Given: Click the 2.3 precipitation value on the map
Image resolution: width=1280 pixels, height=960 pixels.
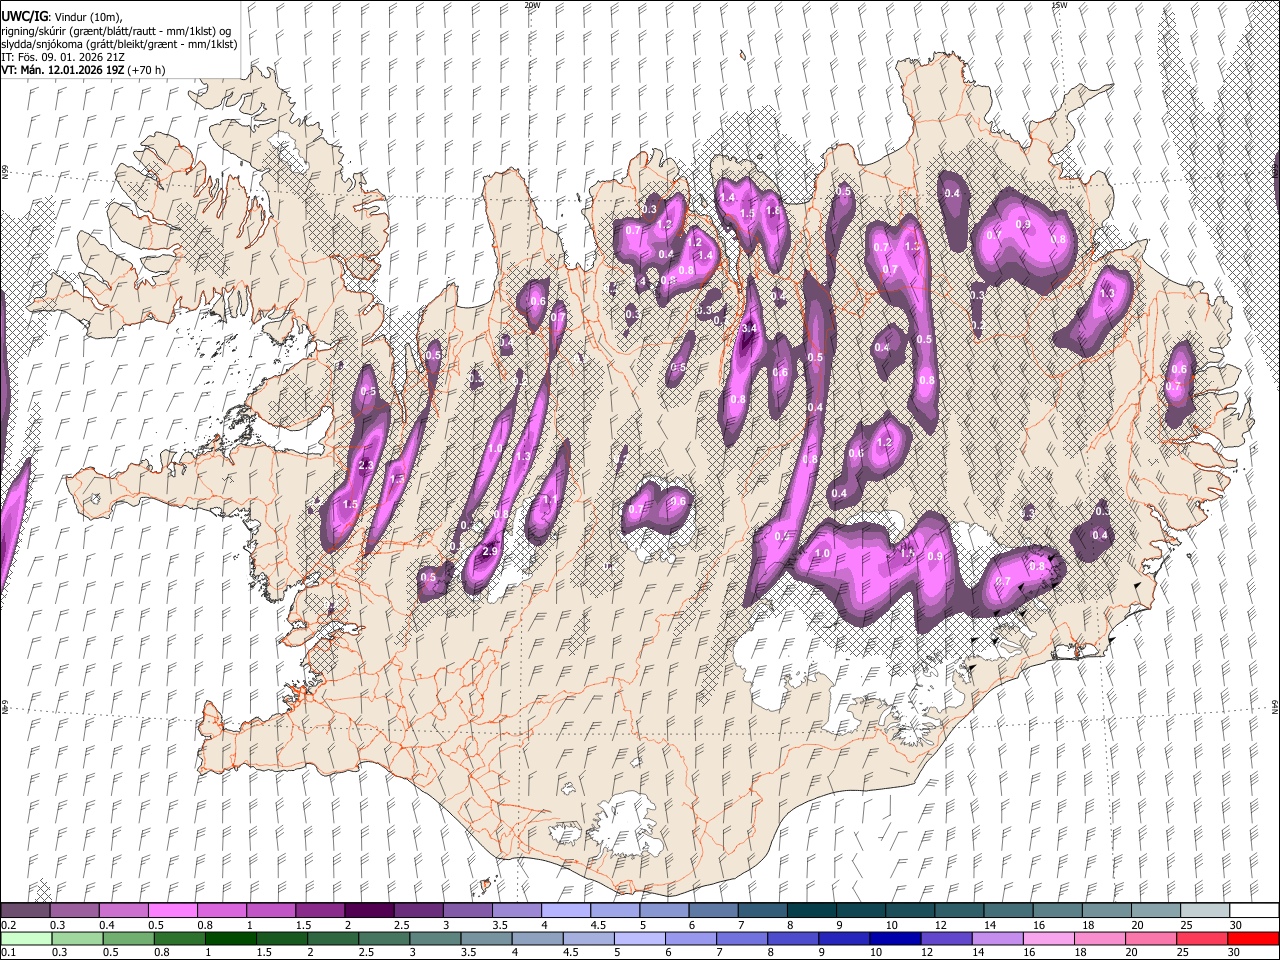Looking at the screenshot, I should [x=366, y=465].
